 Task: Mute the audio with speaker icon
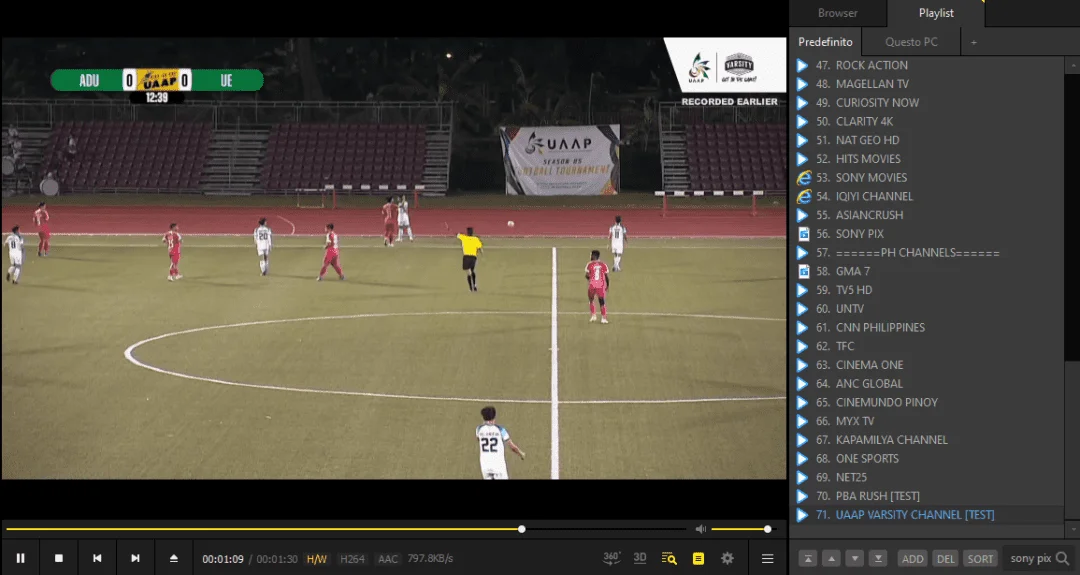point(700,529)
